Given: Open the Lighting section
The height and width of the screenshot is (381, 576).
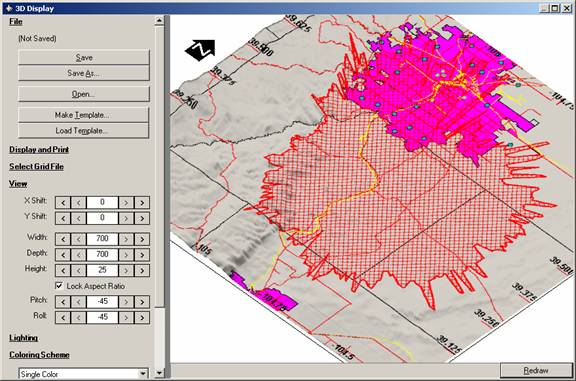Looking at the screenshot, I should [x=23, y=338].
